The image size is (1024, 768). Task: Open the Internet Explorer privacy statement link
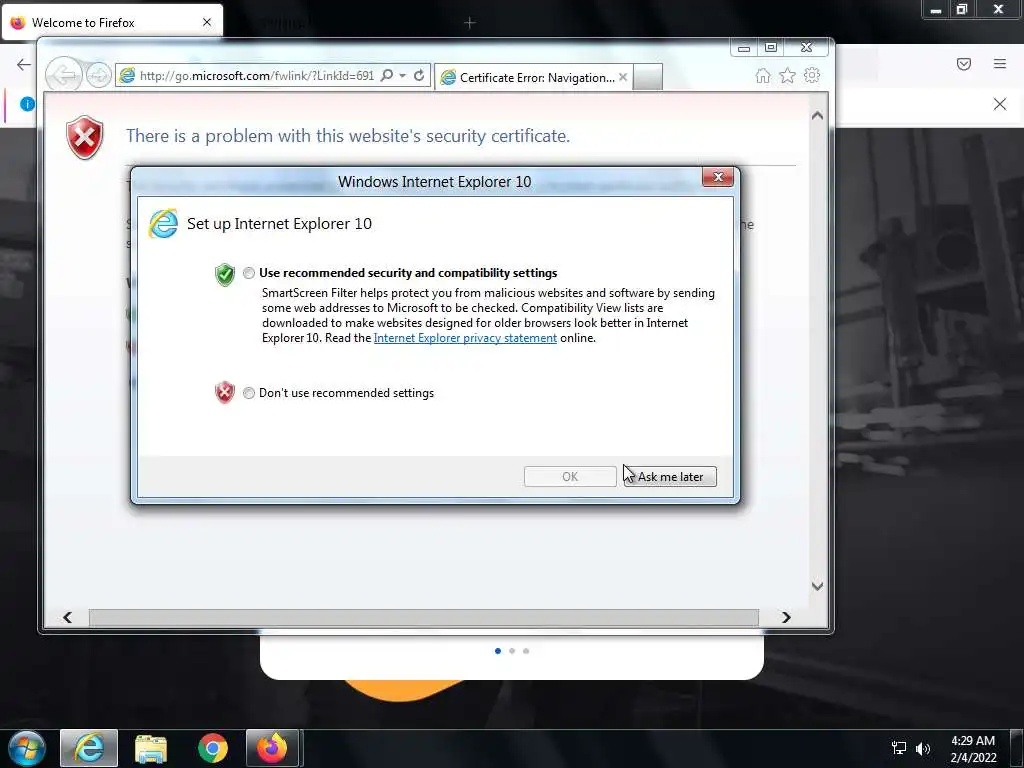coord(465,338)
